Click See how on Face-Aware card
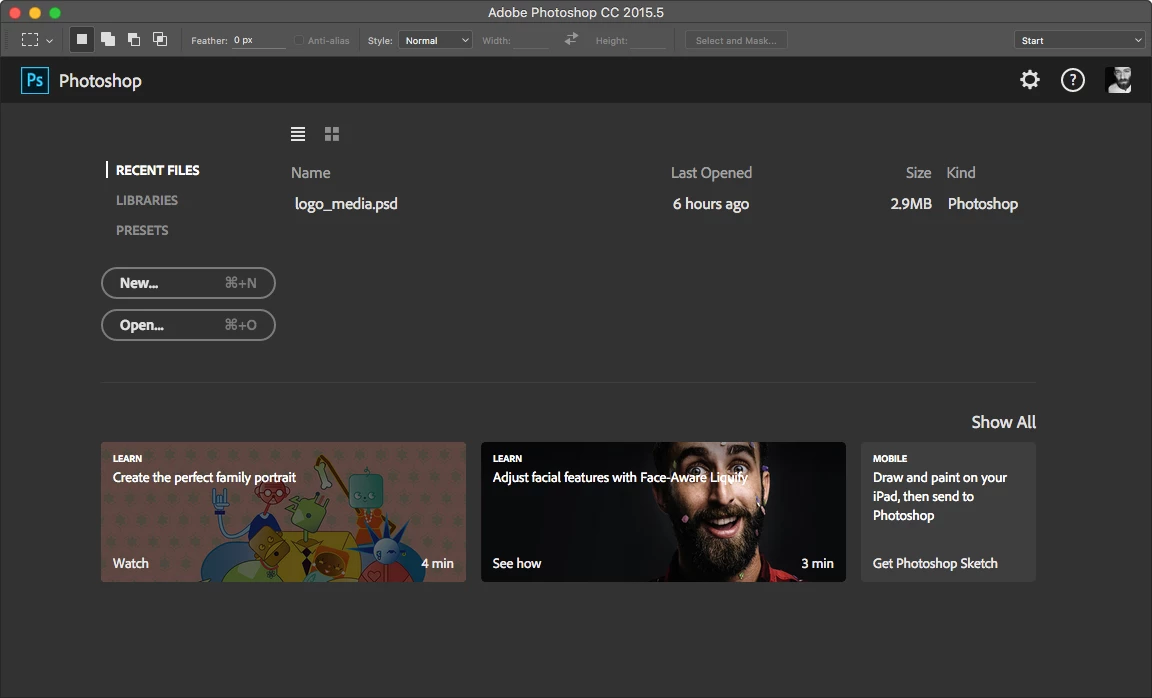 tap(516, 563)
